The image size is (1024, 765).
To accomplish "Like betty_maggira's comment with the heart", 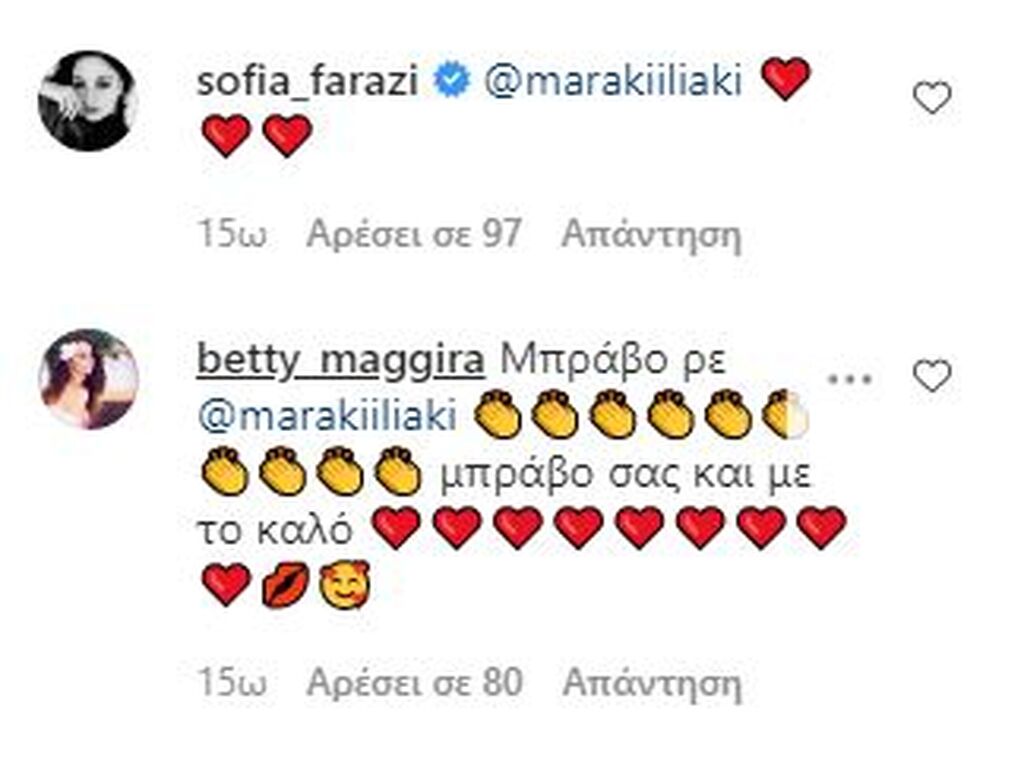I will click(932, 377).
